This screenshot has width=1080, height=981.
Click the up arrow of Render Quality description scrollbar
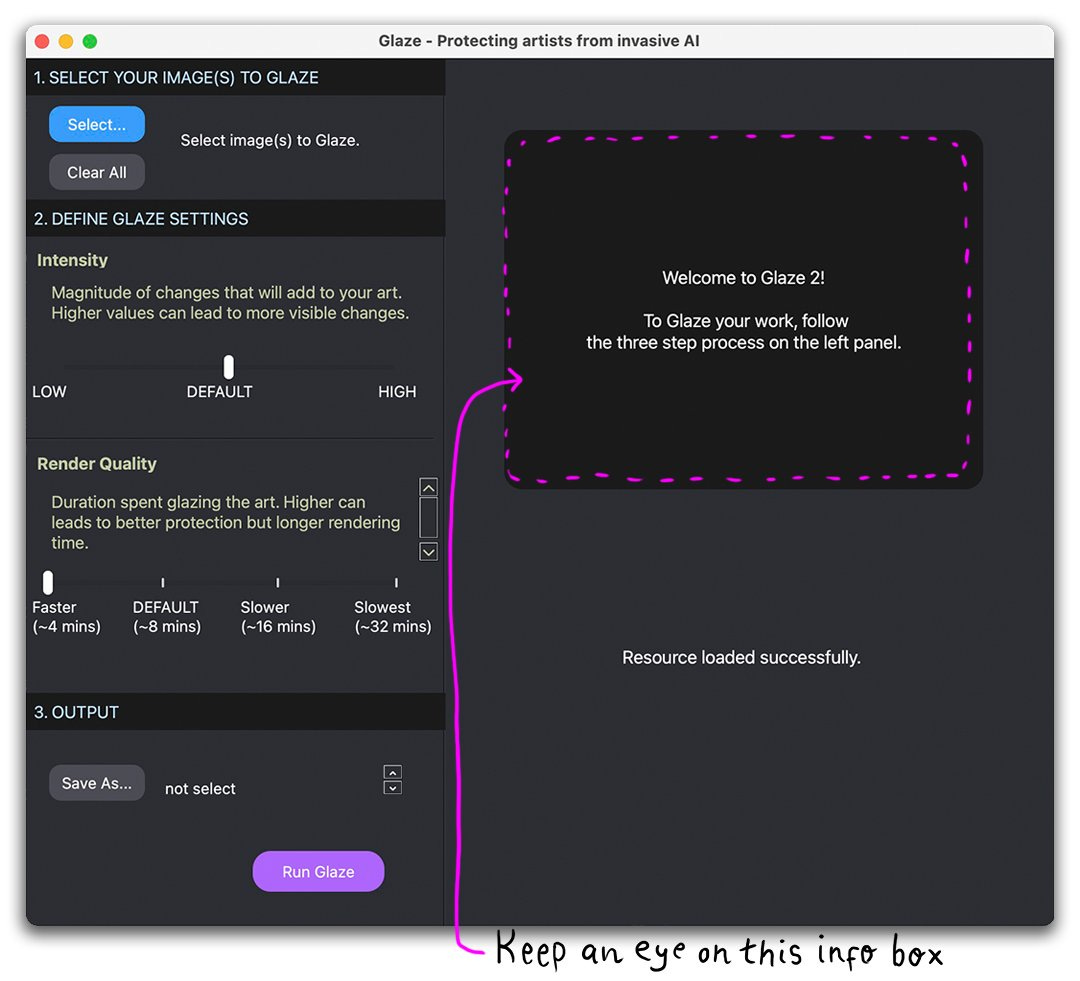pos(428,488)
